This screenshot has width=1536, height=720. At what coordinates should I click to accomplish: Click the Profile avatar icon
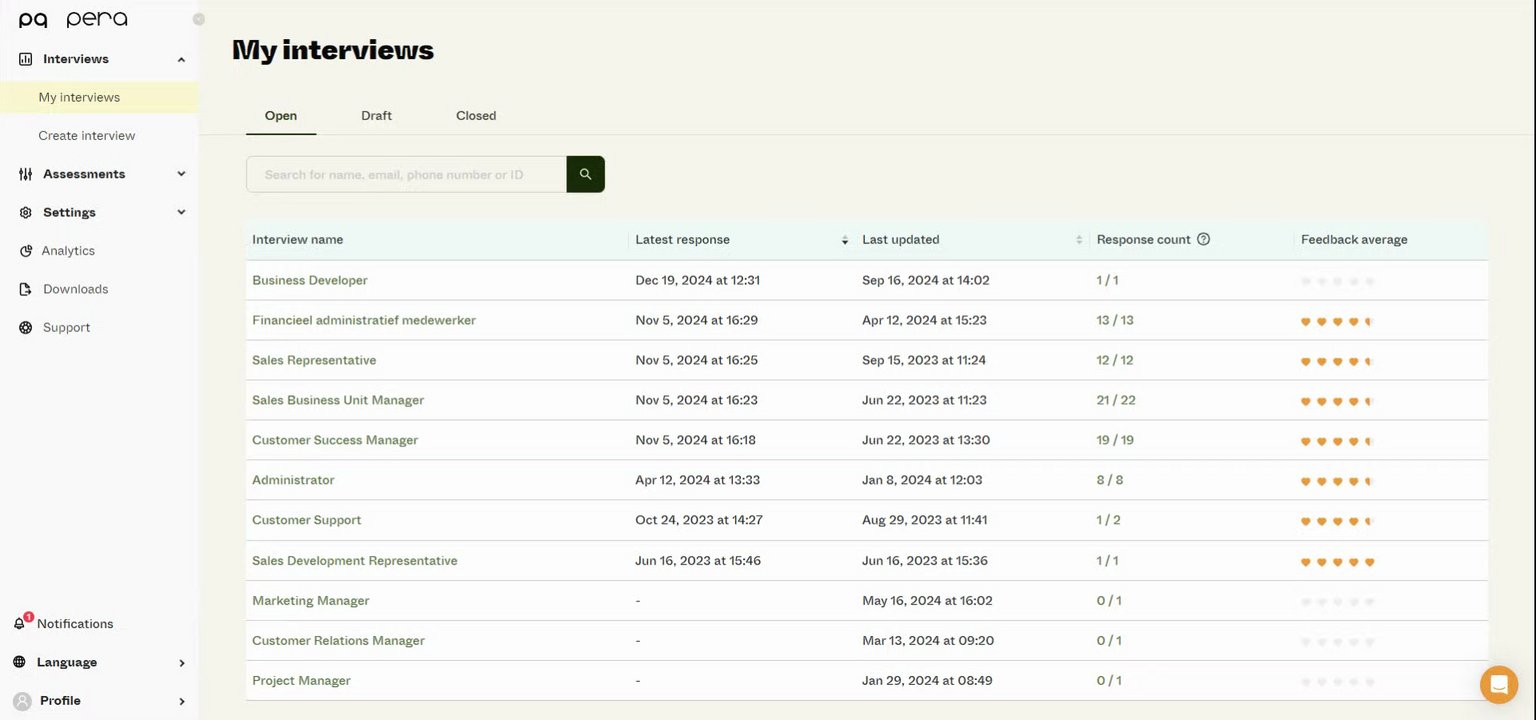[22, 701]
